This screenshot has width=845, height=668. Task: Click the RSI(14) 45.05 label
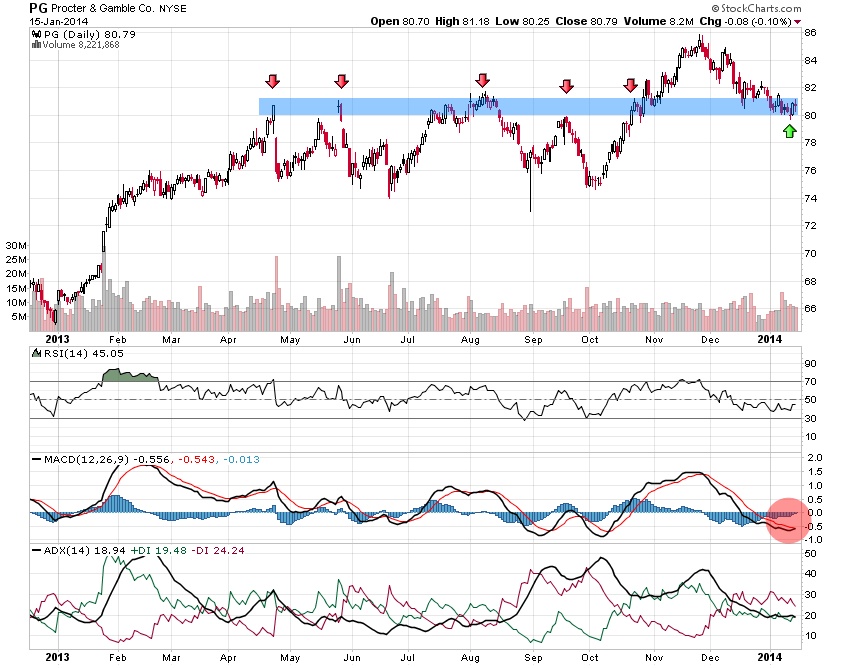coord(84,353)
